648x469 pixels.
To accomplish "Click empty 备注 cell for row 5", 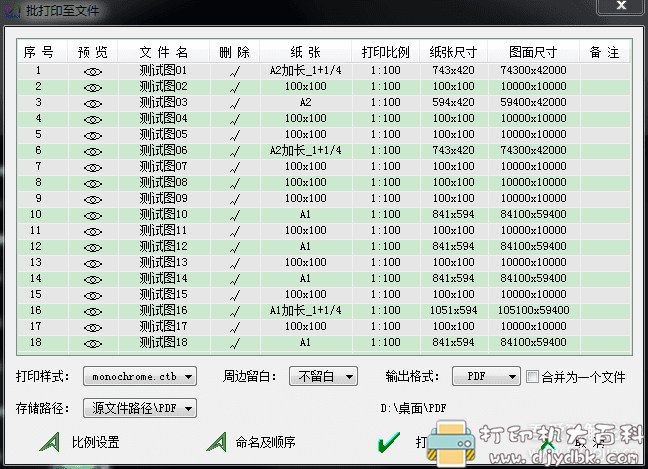I will 605,134.
